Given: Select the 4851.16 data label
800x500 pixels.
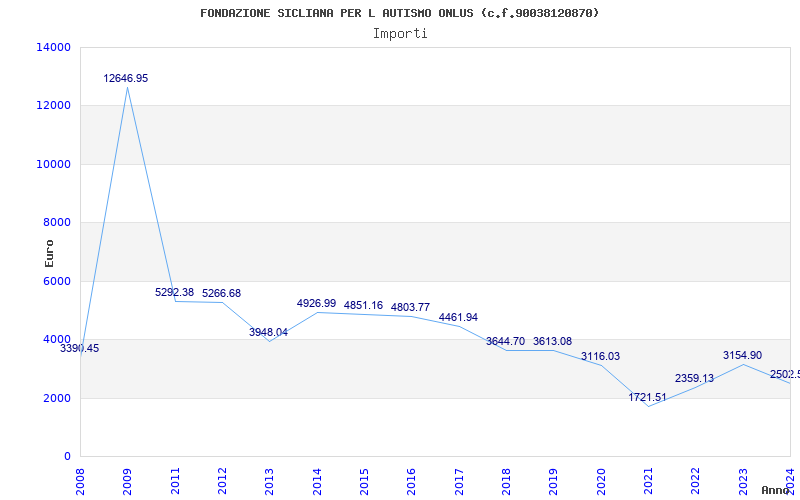Looking at the screenshot, I should point(363,306).
